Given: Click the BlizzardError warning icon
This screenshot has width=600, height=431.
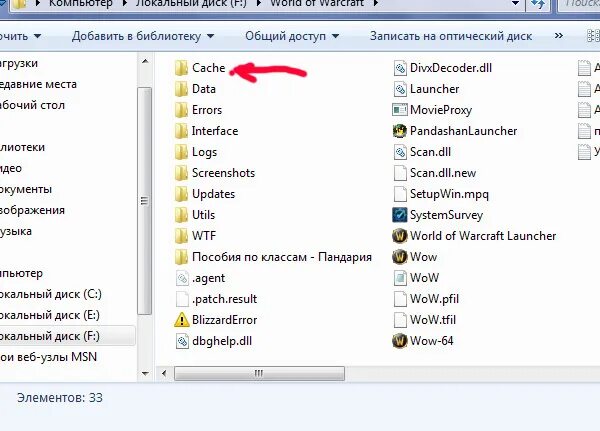Looking at the screenshot, I should tap(182, 320).
